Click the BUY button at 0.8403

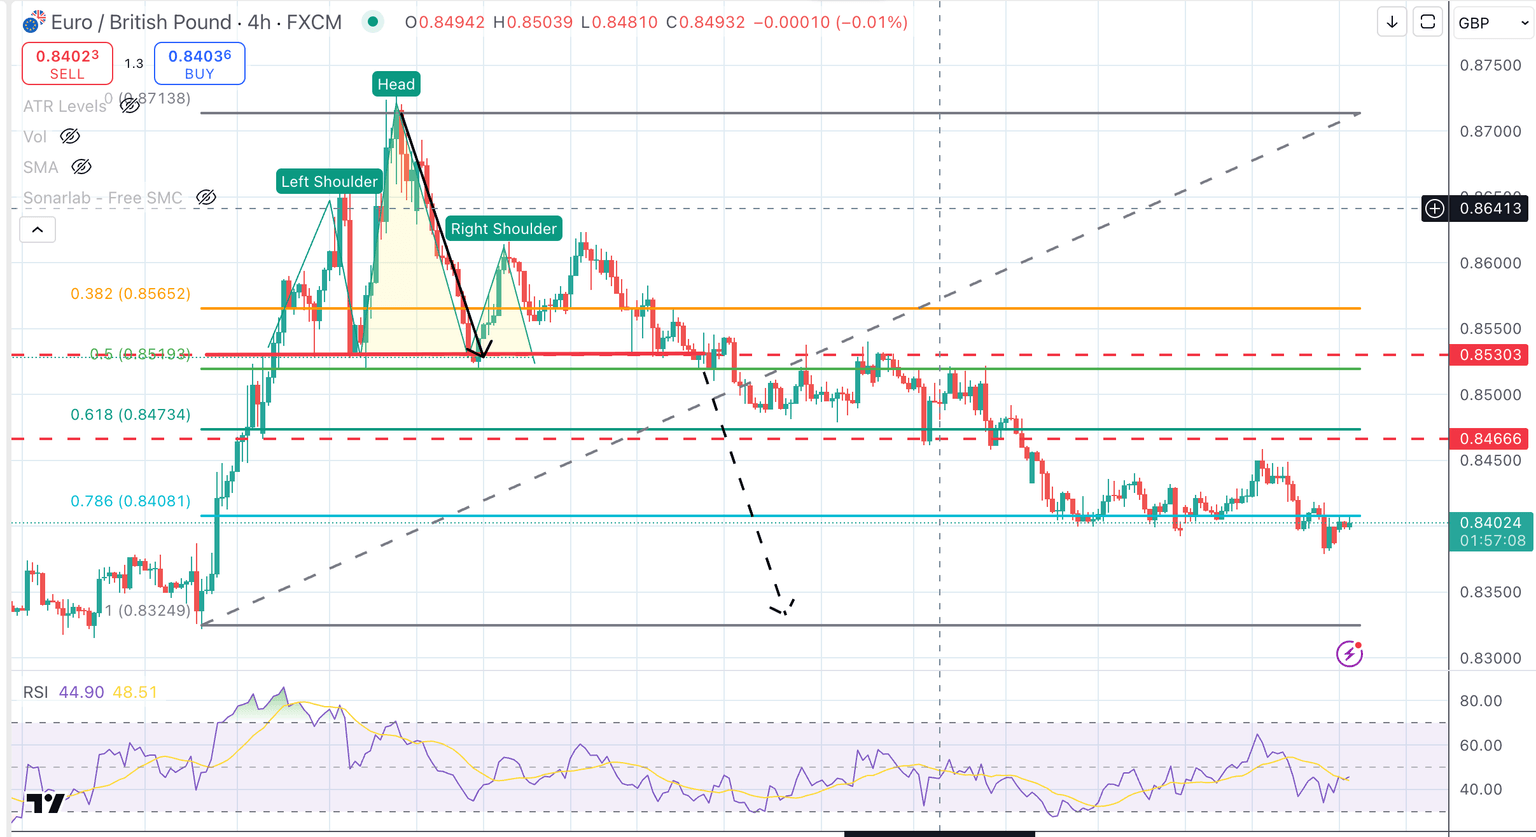click(x=199, y=62)
